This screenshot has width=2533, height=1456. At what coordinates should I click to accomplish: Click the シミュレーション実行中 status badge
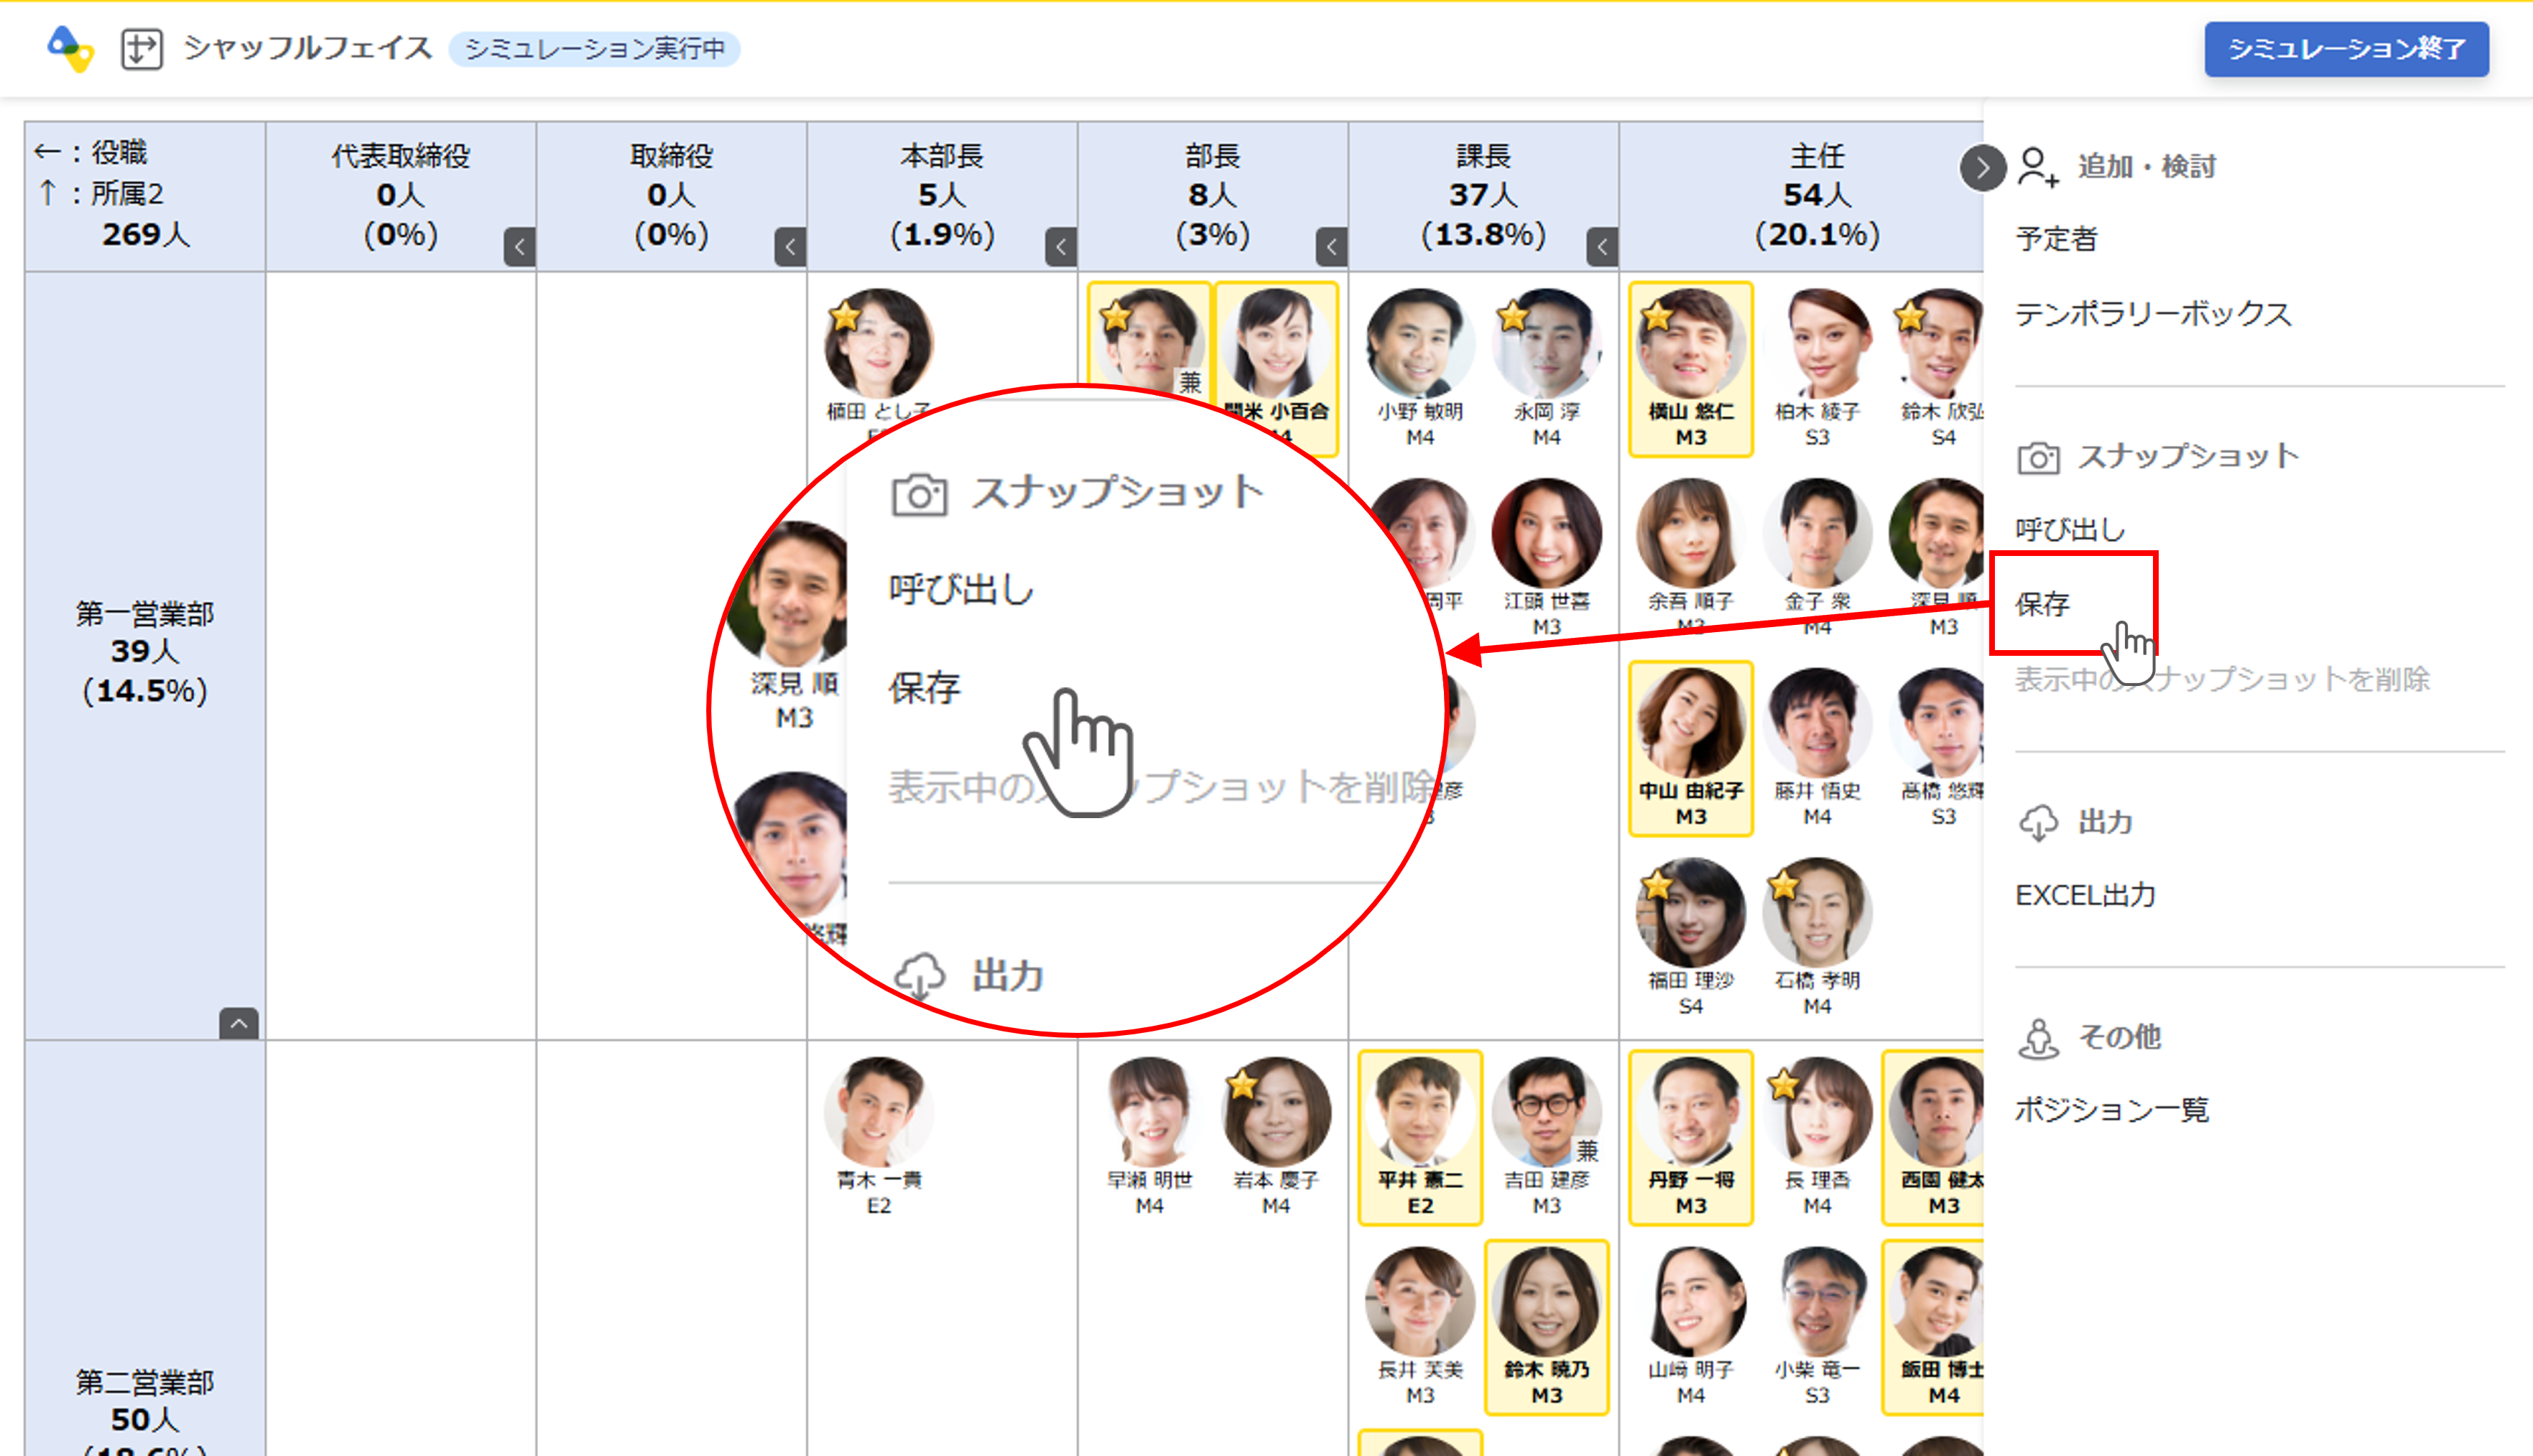[x=594, y=48]
